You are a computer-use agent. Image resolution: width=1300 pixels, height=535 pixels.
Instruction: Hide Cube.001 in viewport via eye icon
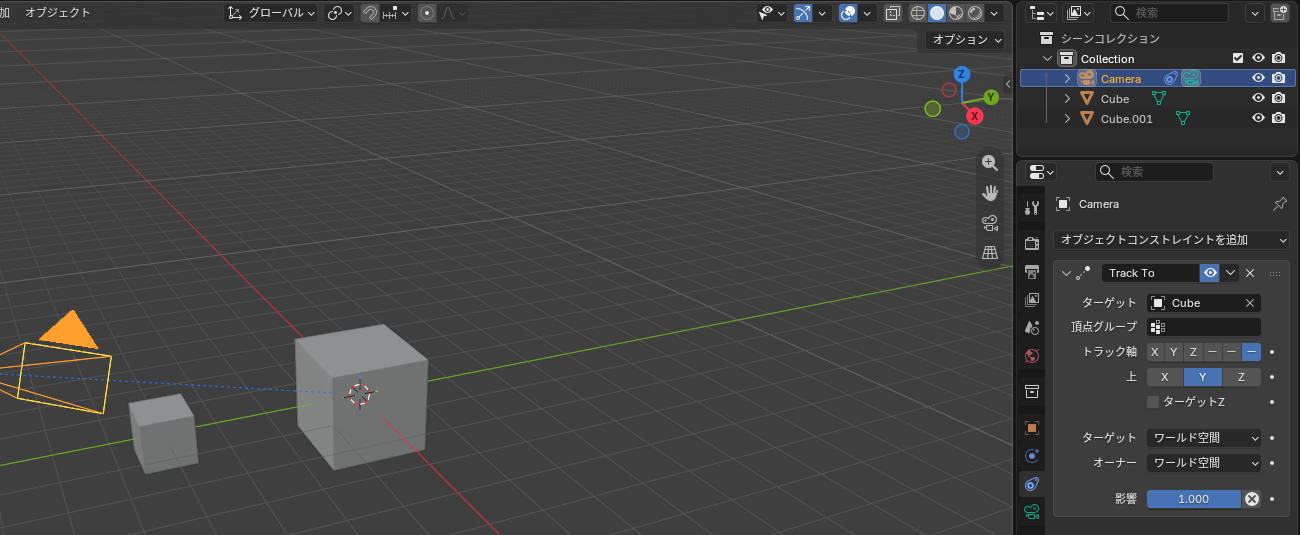tap(1259, 118)
